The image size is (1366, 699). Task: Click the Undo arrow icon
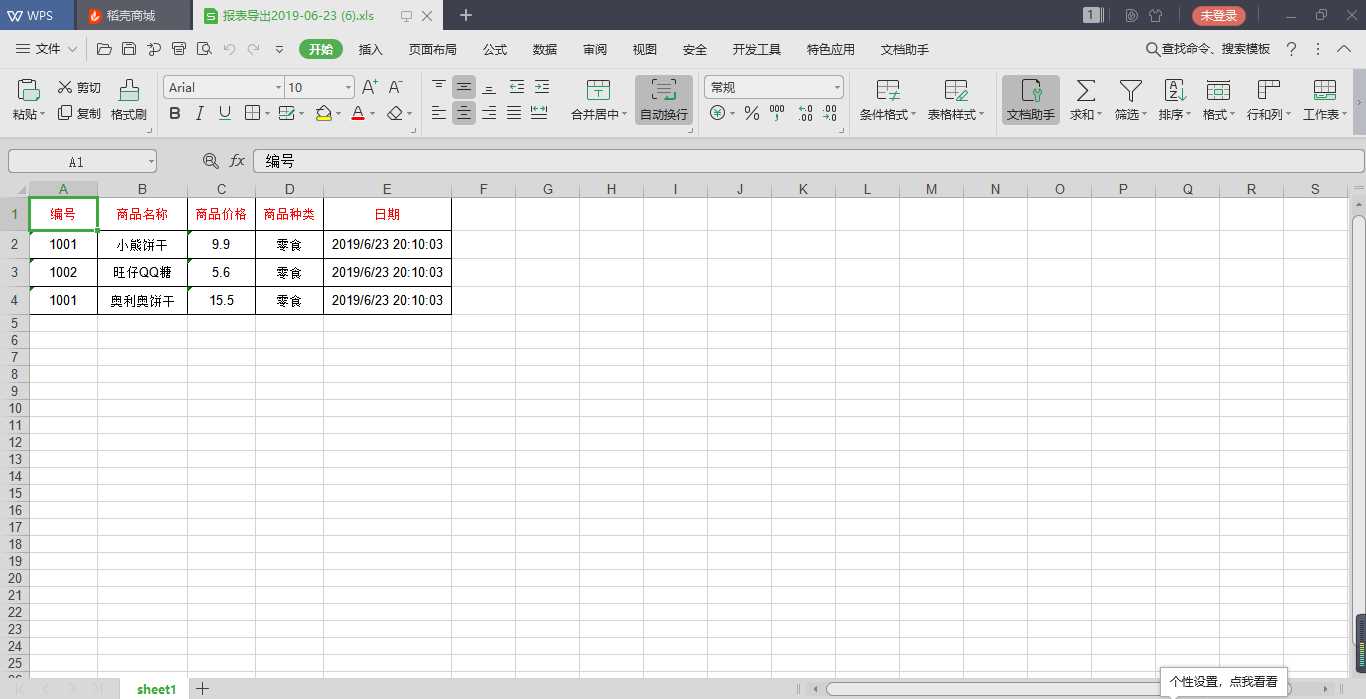tap(229, 49)
